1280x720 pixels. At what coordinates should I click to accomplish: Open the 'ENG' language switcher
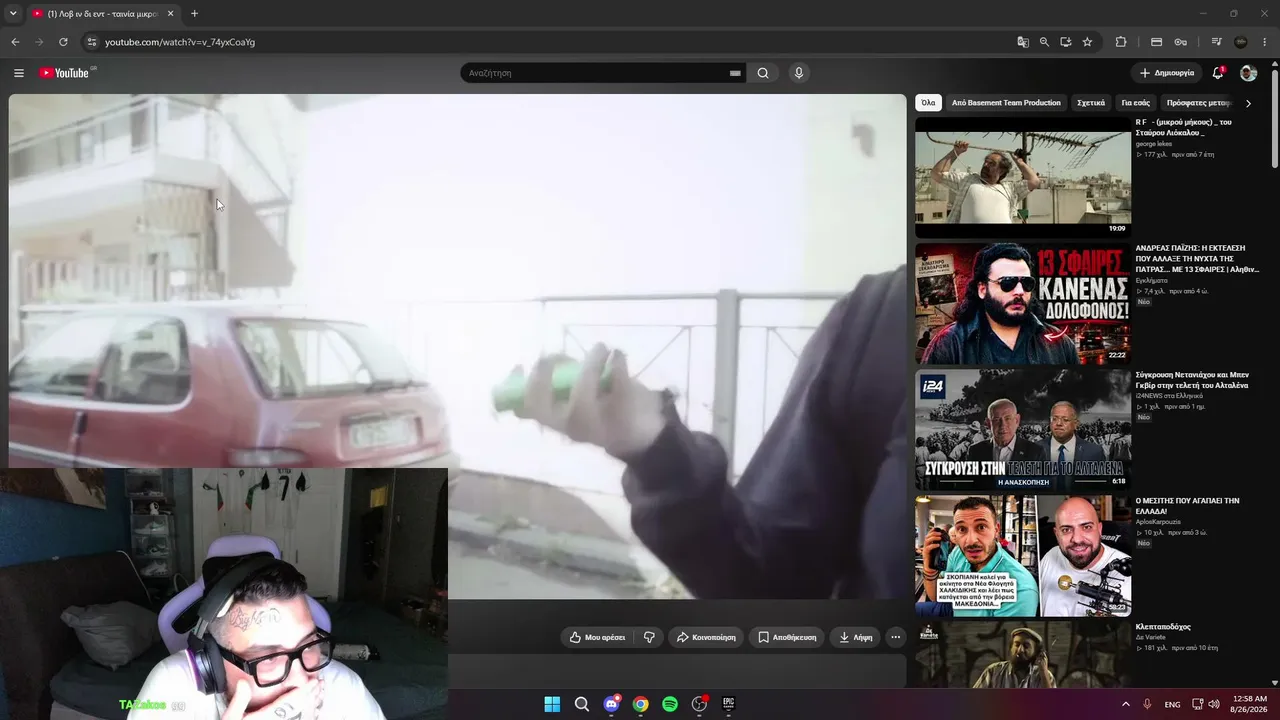pyautogui.click(x=1172, y=704)
